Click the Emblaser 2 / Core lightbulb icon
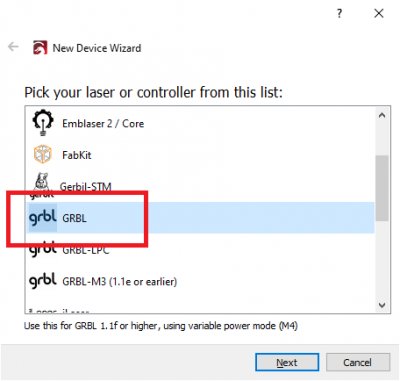The image size is (400, 381). [43, 122]
